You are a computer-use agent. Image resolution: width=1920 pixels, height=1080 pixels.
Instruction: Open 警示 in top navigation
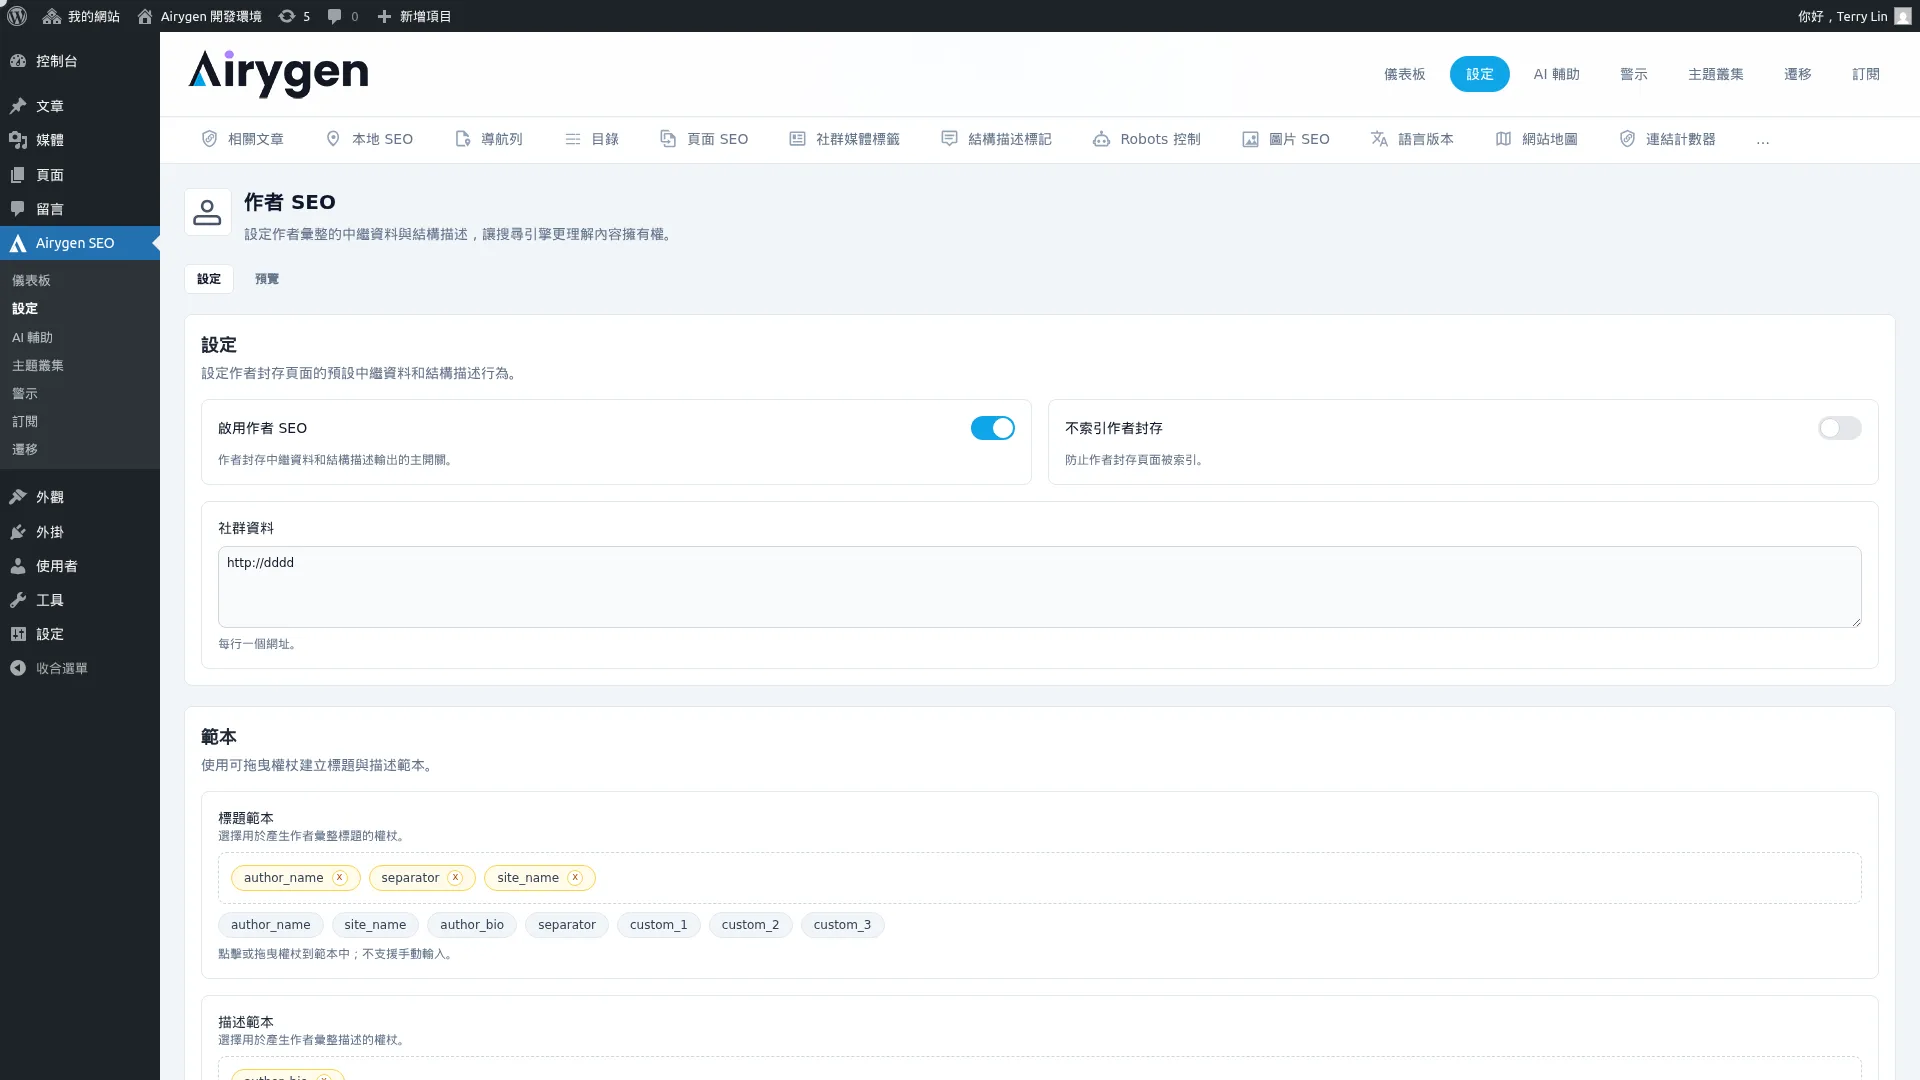[1634, 74]
